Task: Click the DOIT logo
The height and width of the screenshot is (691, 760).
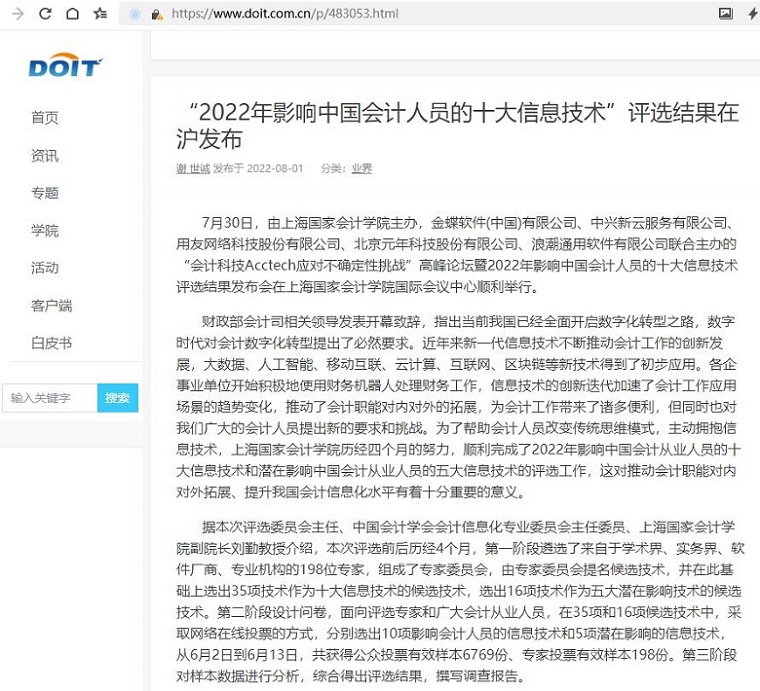Action: tap(64, 67)
